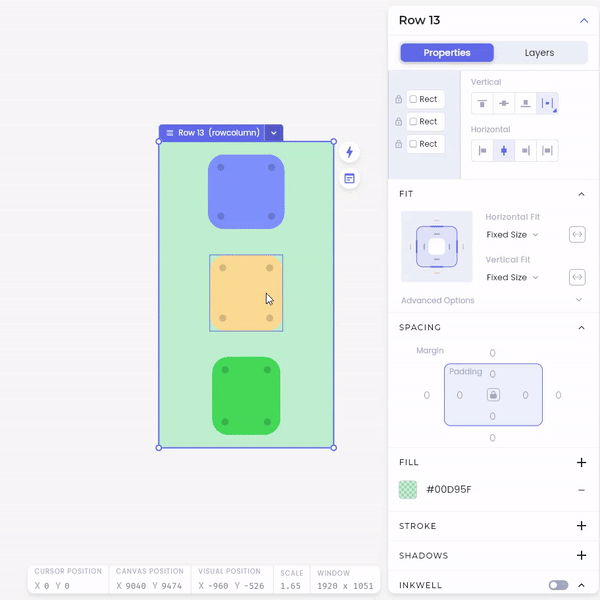Check the first Rect checkbox
600x600 pixels.
[413, 99]
